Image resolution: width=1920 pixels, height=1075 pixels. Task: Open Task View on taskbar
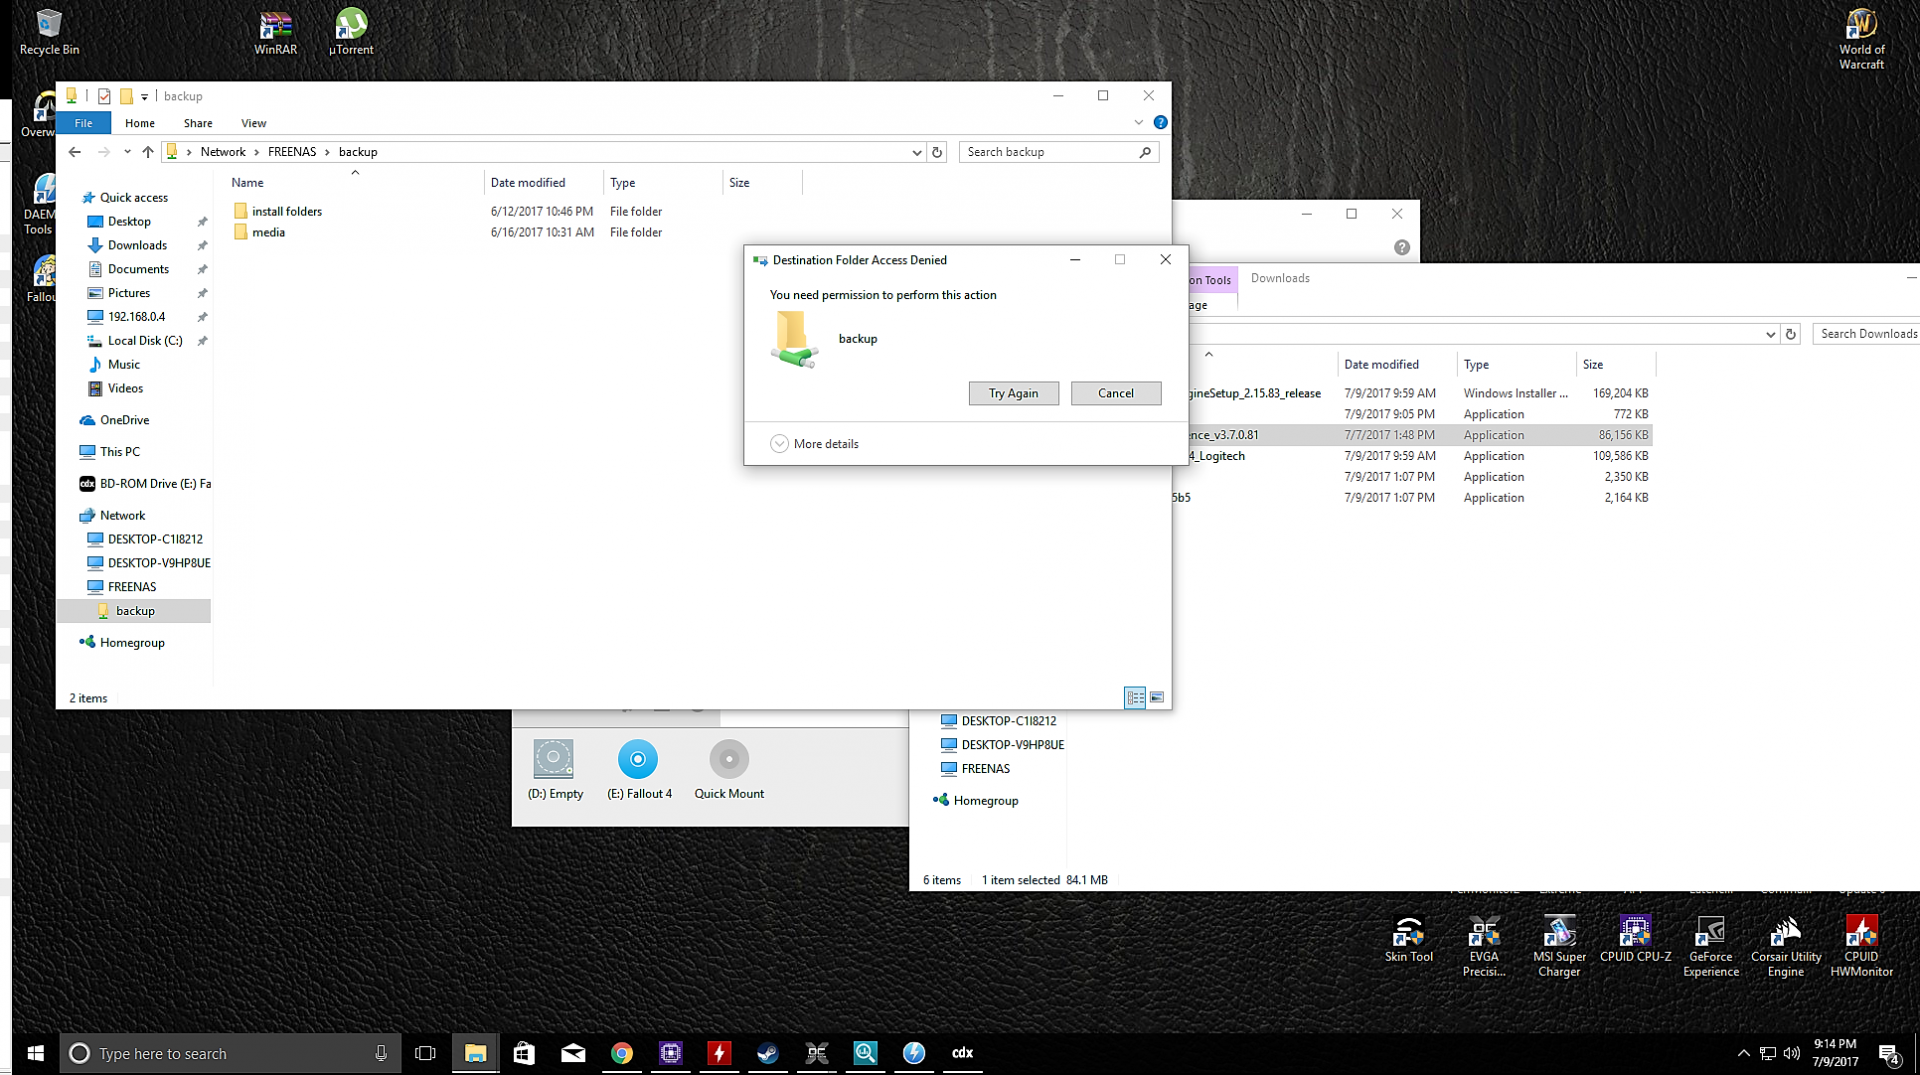426,1053
